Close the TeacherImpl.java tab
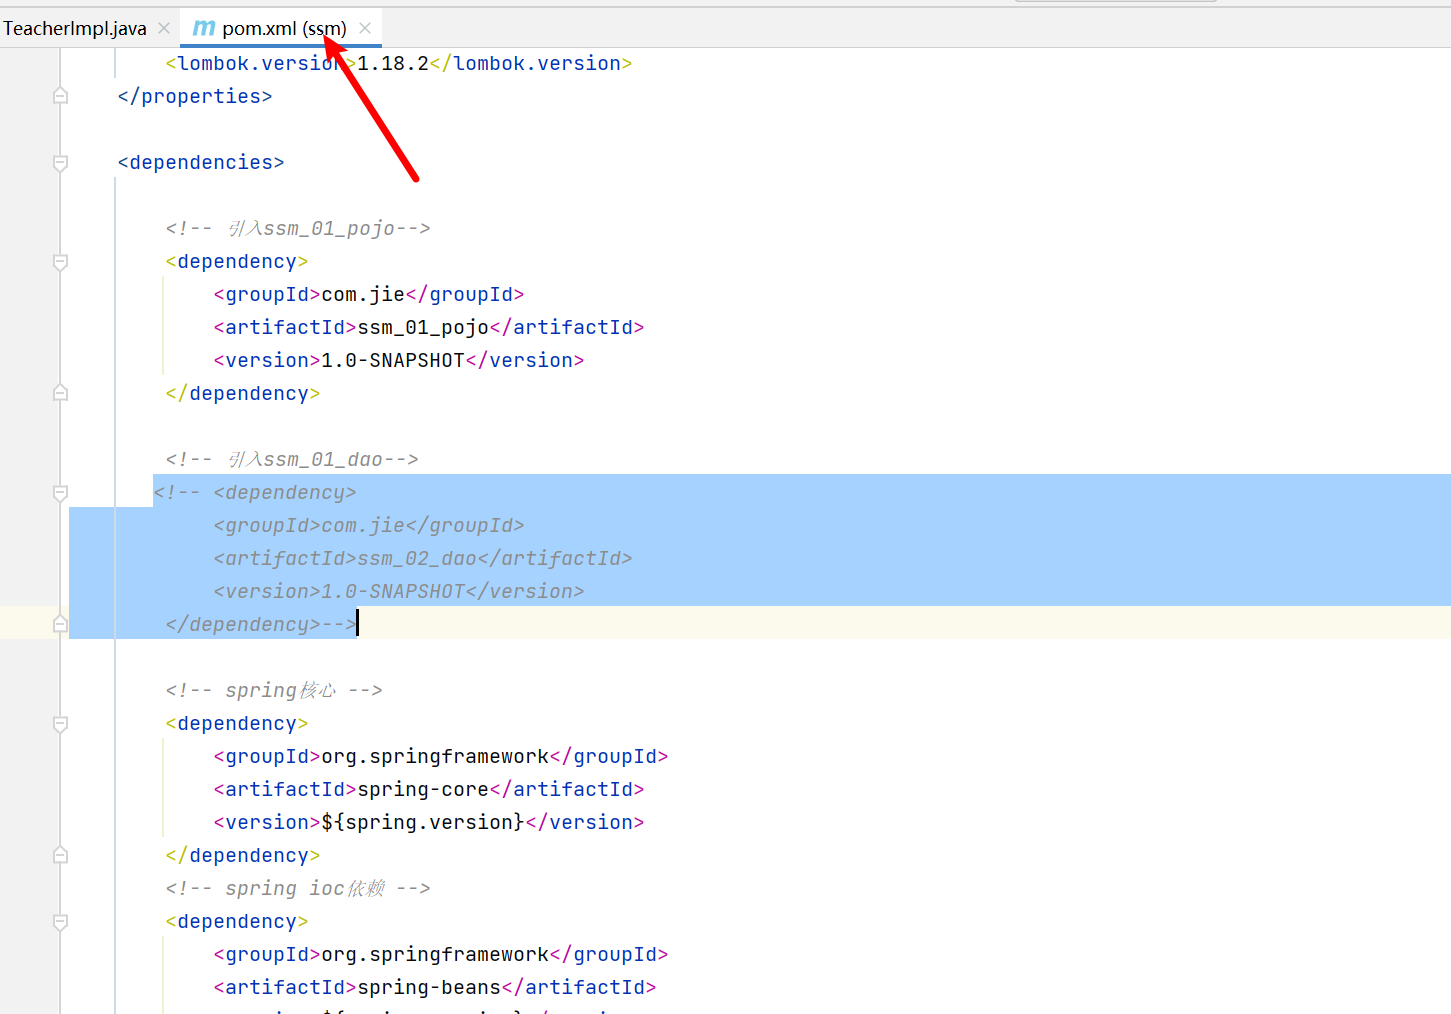This screenshot has width=1451, height=1014. (x=164, y=28)
